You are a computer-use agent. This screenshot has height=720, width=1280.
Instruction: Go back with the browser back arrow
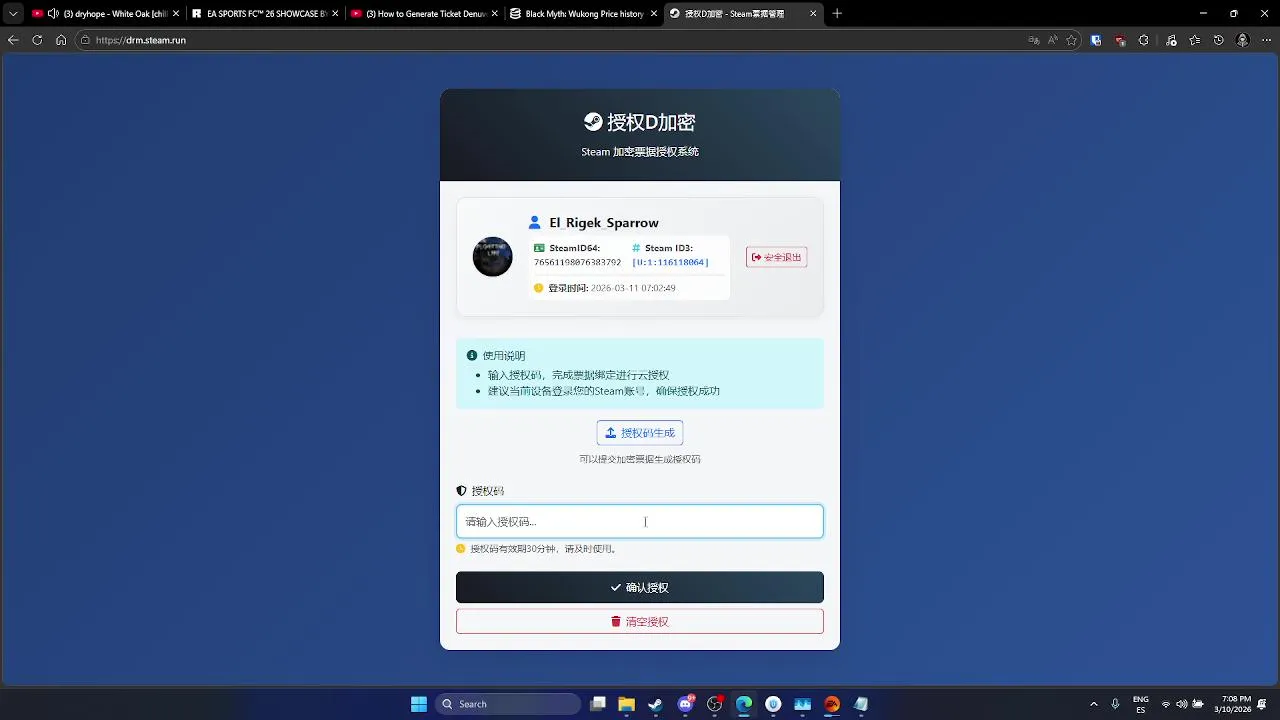(13, 40)
